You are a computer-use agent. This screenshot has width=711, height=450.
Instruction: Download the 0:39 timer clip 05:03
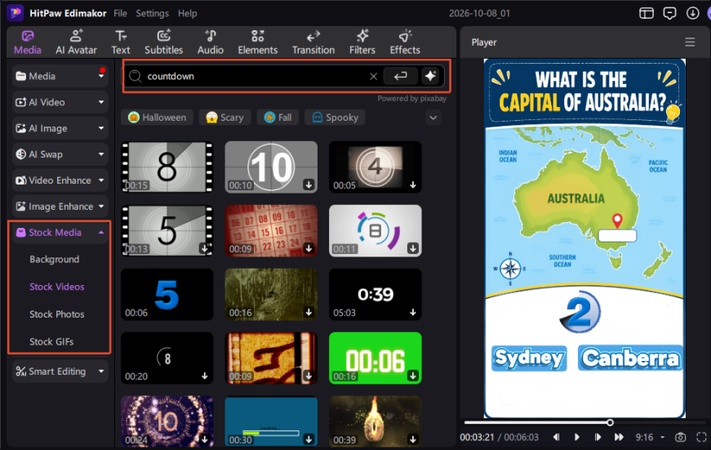click(413, 313)
